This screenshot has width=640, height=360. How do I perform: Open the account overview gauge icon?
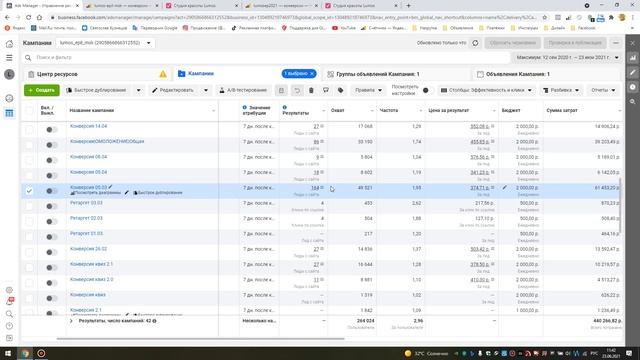(9, 98)
